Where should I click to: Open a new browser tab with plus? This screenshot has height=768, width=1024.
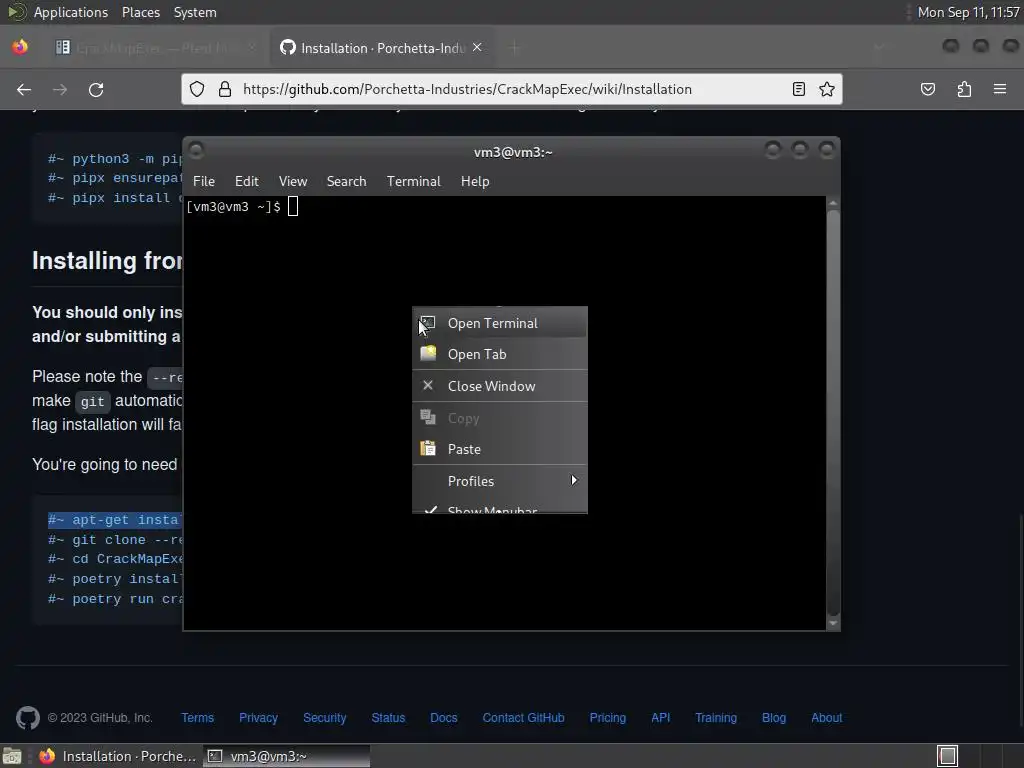click(x=515, y=47)
